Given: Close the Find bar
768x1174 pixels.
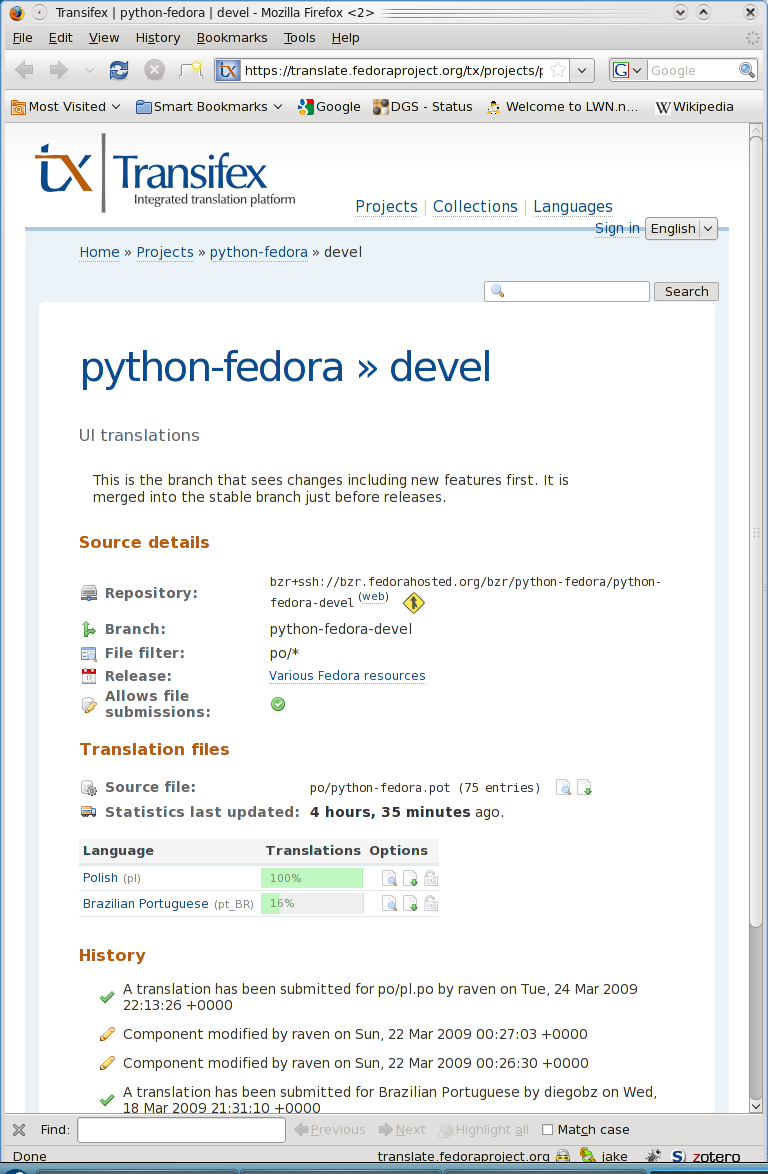Looking at the screenshot, I should pos(19,1130).
